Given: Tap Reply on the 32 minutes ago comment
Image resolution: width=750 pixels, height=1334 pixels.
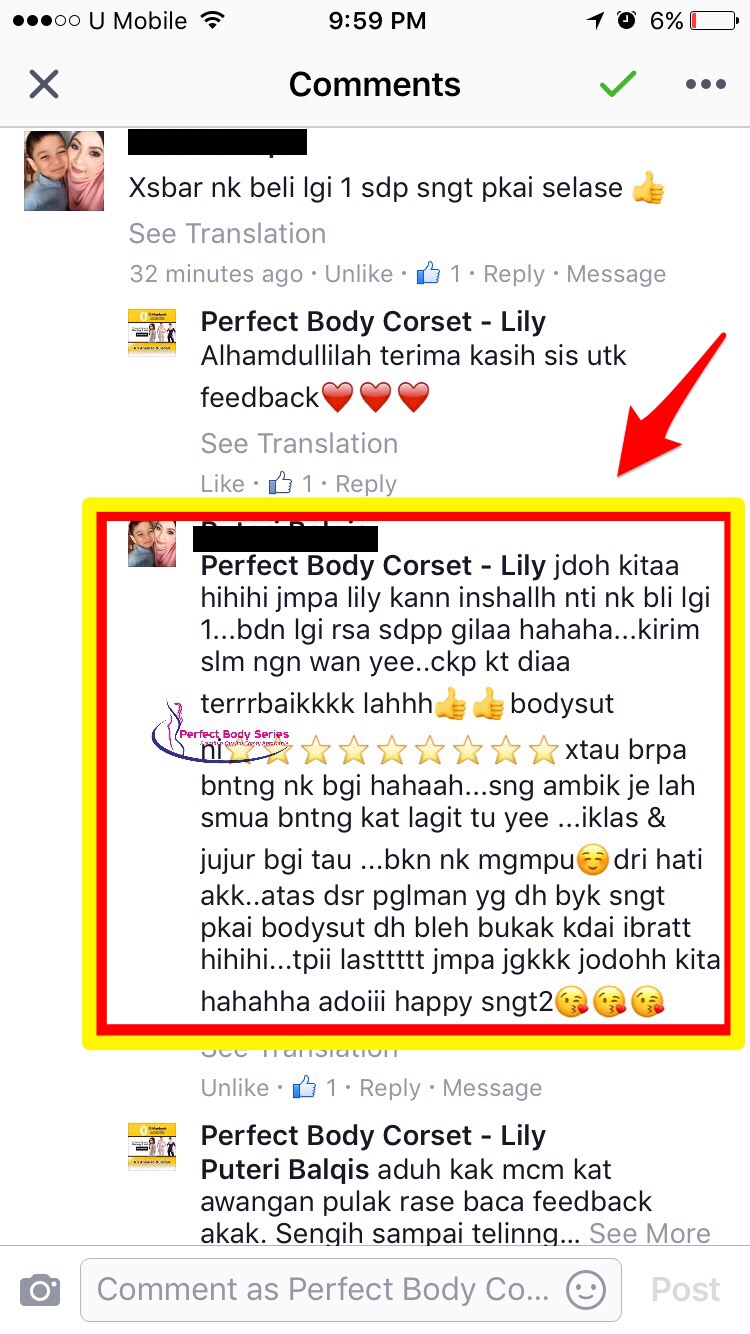Looking at the screenshot, I should click(514, 274).
